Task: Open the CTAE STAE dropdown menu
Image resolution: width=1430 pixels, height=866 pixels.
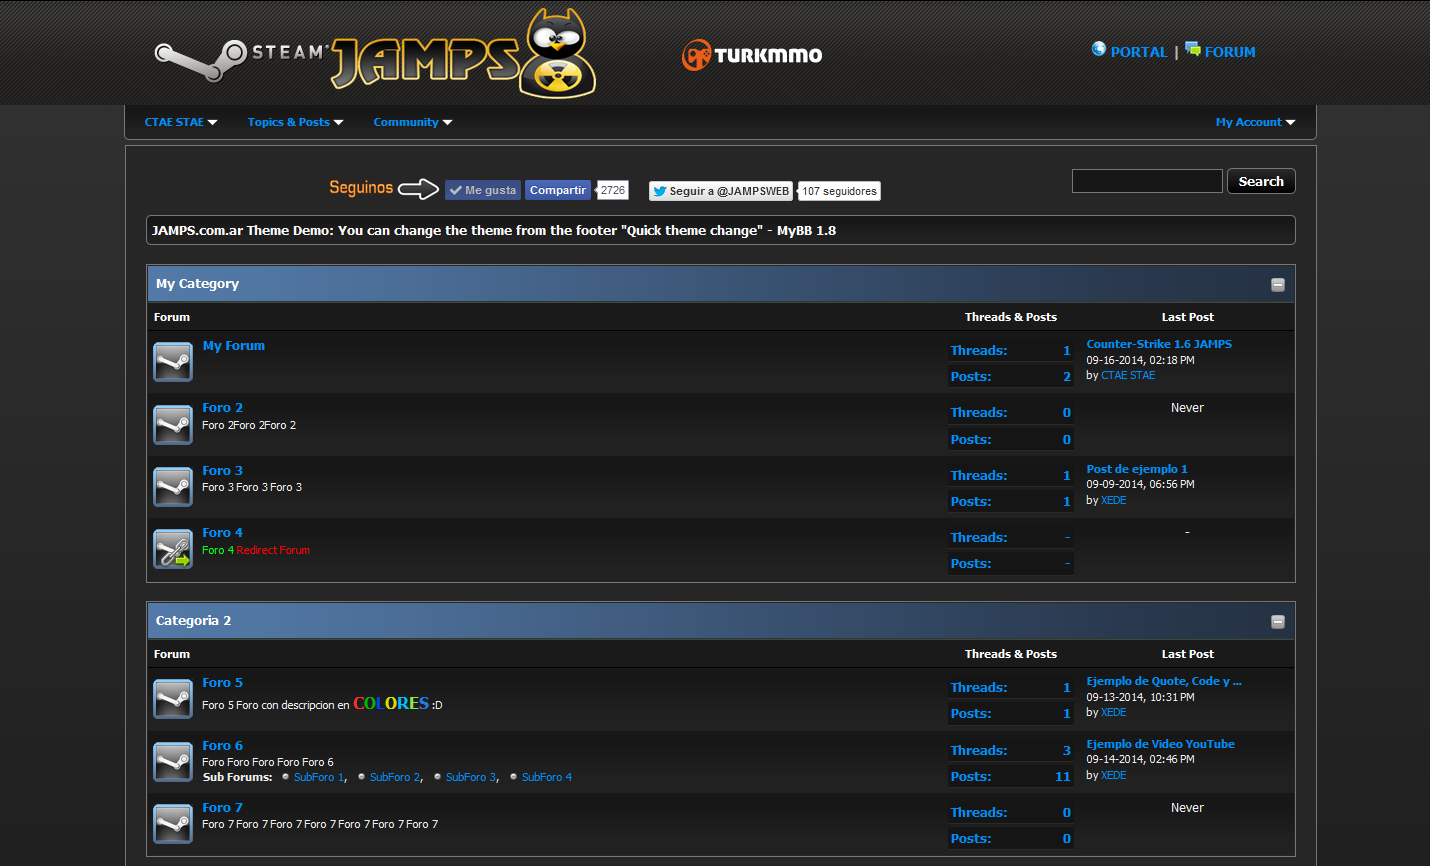Action: tap(180, 122)
